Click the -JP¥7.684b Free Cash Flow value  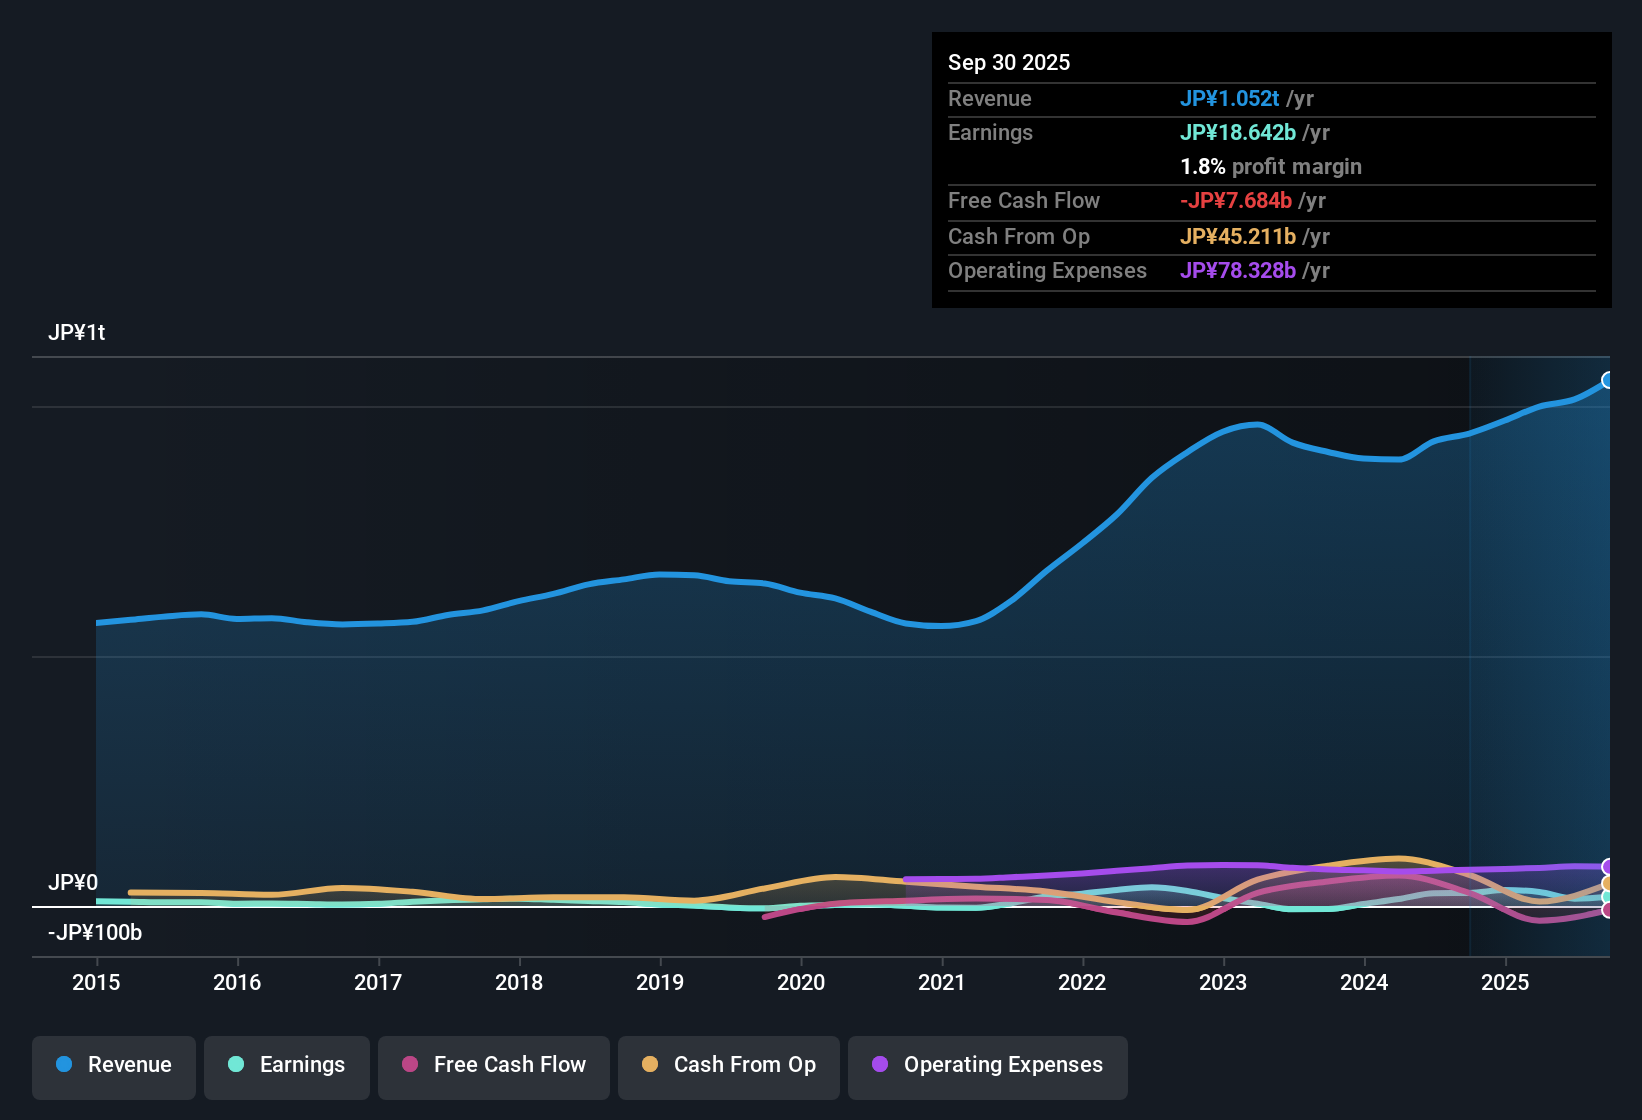tap(1236, 200)
